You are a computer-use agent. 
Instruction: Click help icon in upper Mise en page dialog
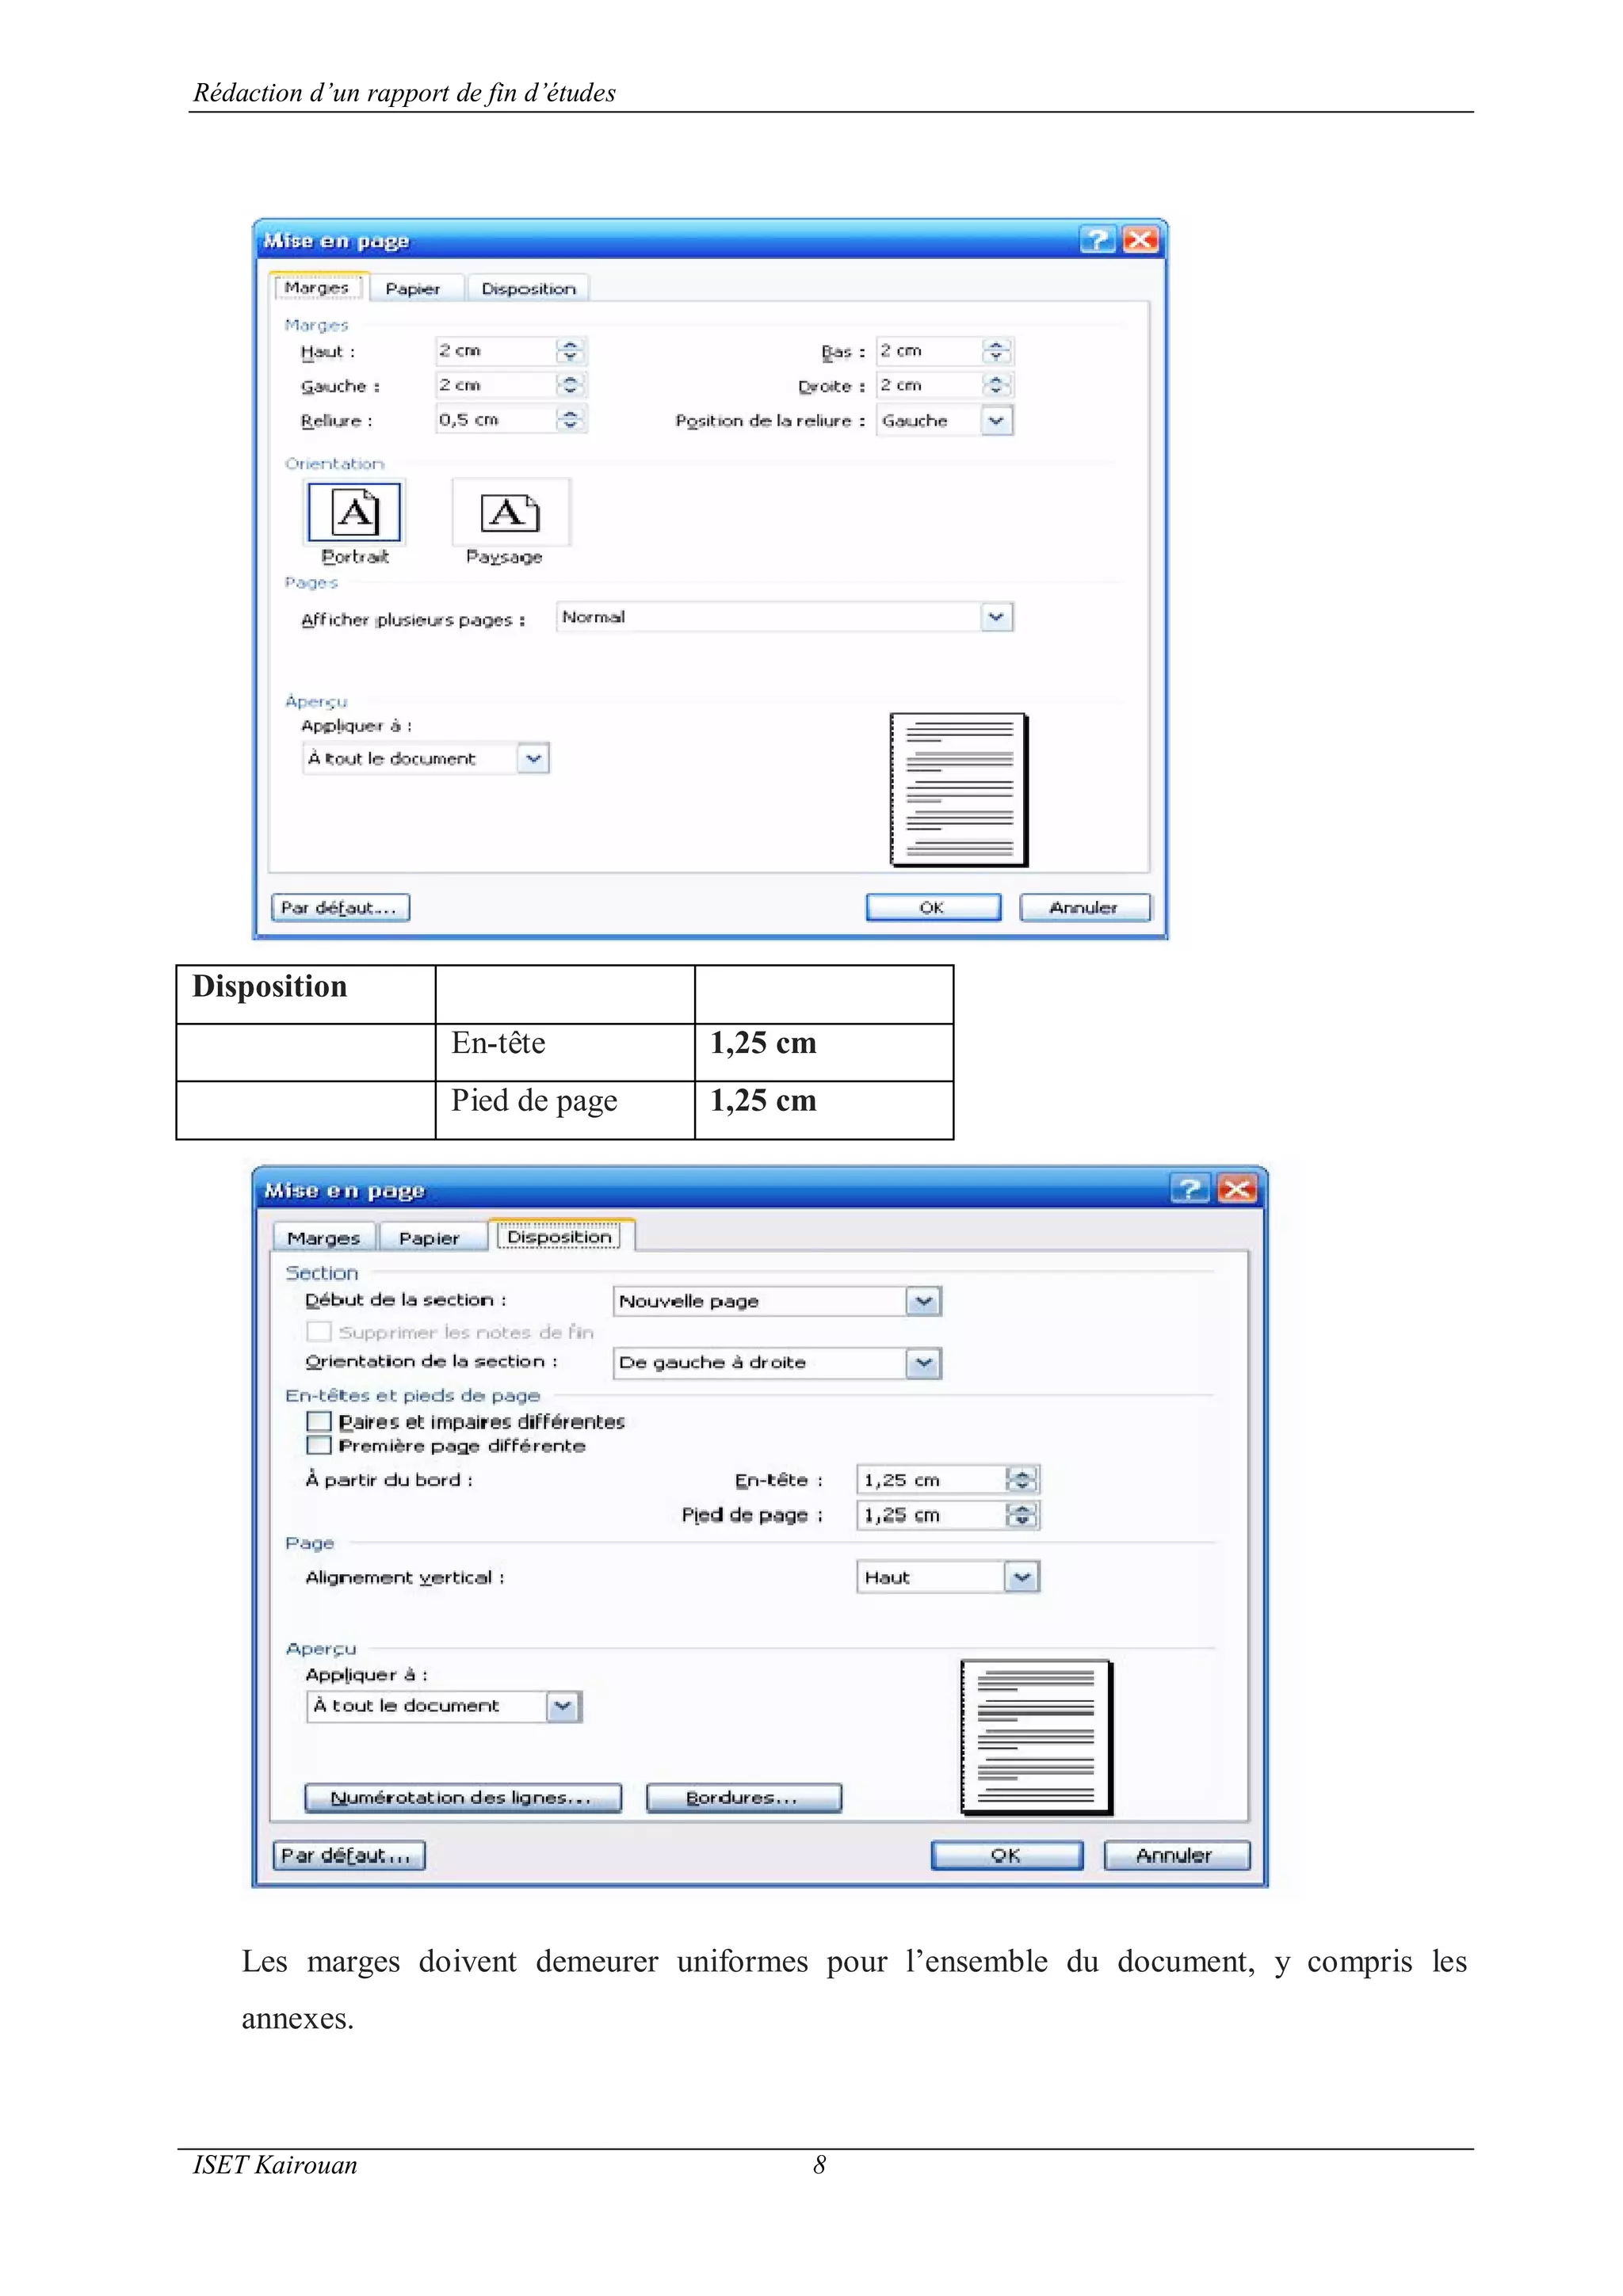(1096, 240)
